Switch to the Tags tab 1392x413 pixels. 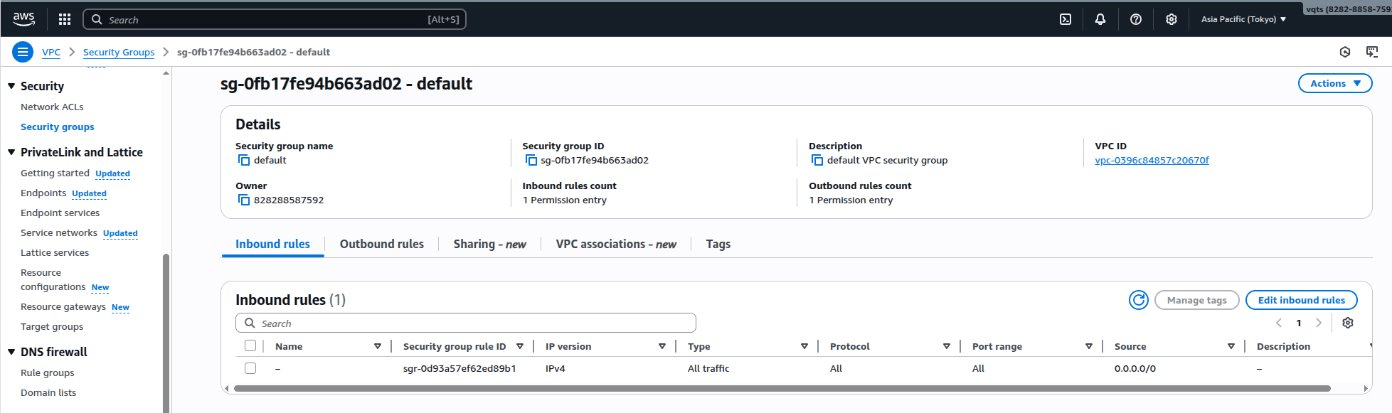pyautogui.click(x=717, y=244)
